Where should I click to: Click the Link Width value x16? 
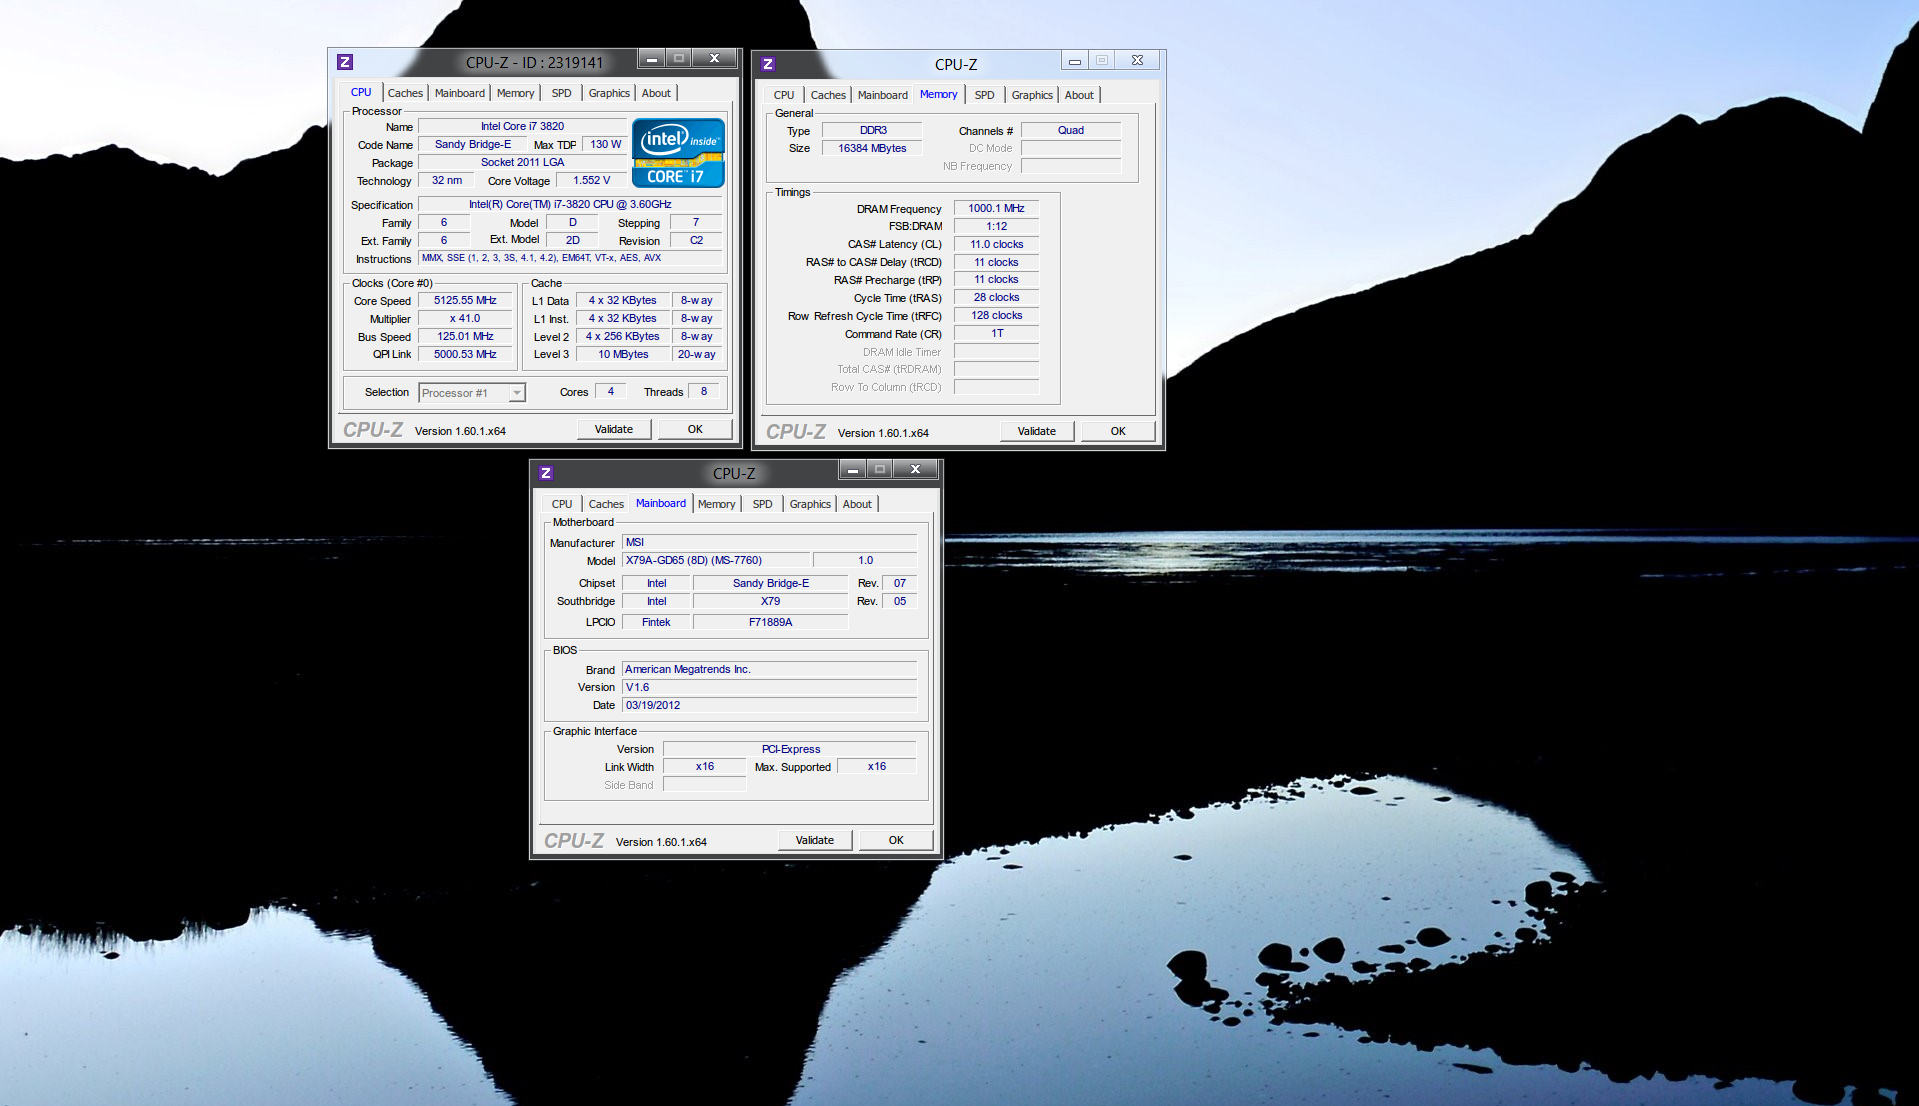coord(704,766)
